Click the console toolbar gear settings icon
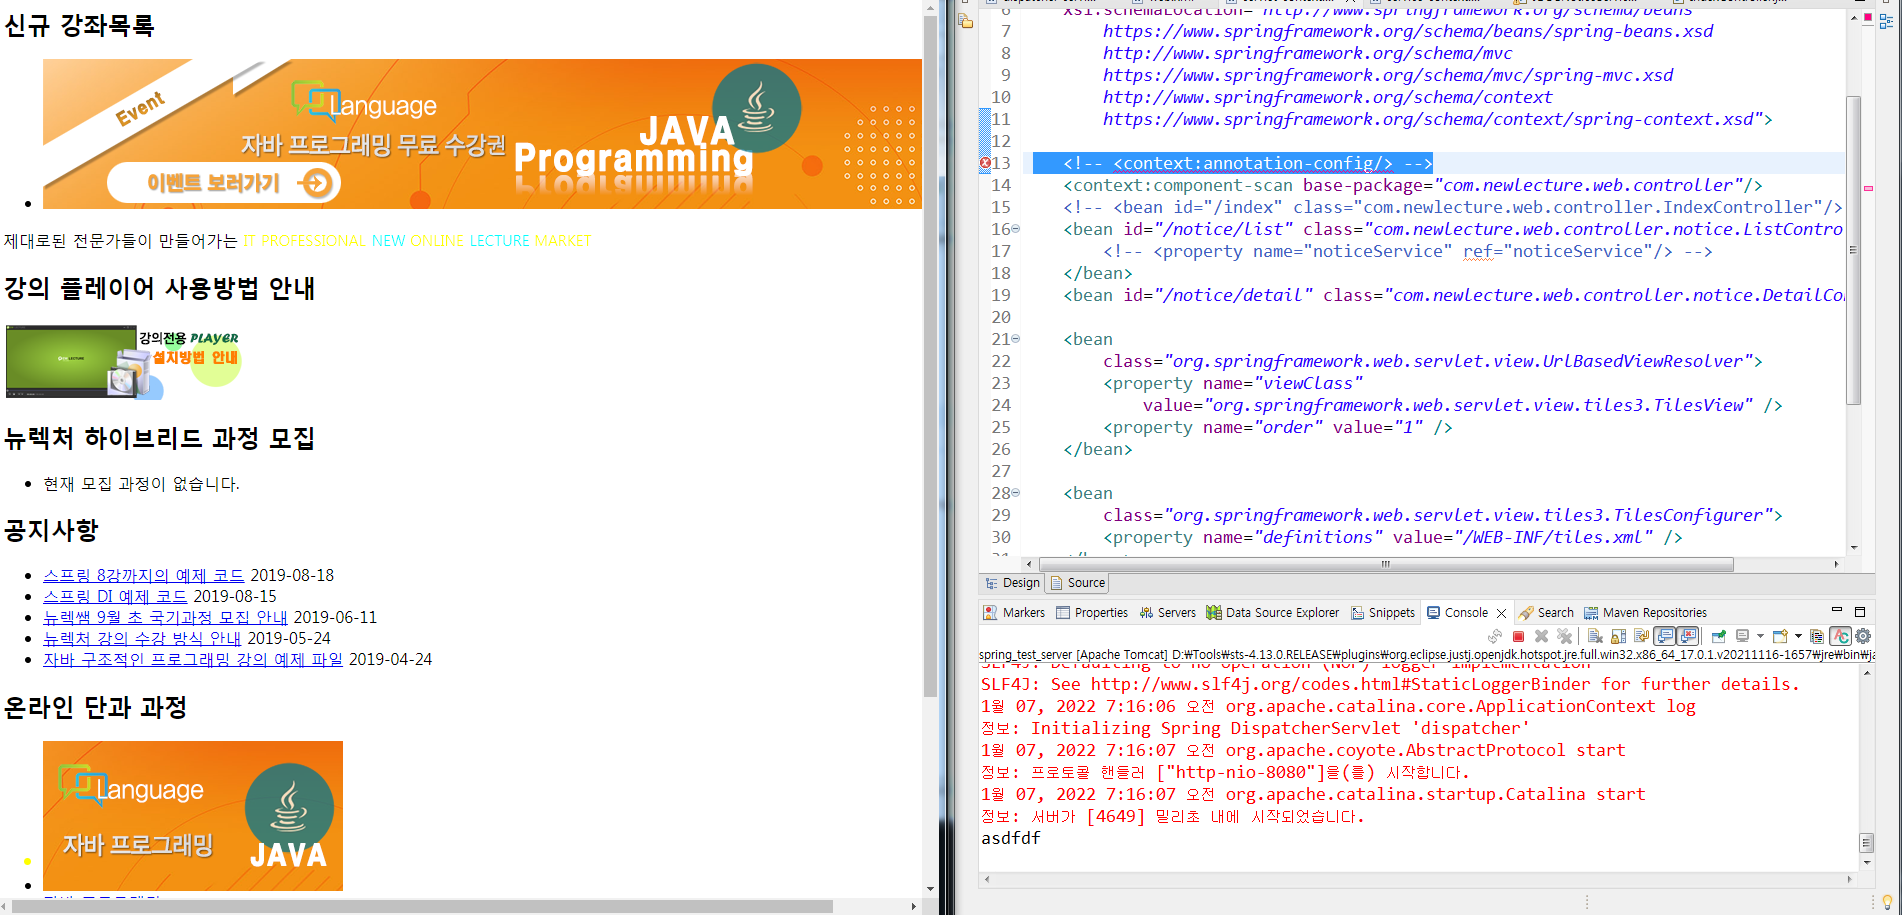1902x915 pixels. pos(1863,636)
